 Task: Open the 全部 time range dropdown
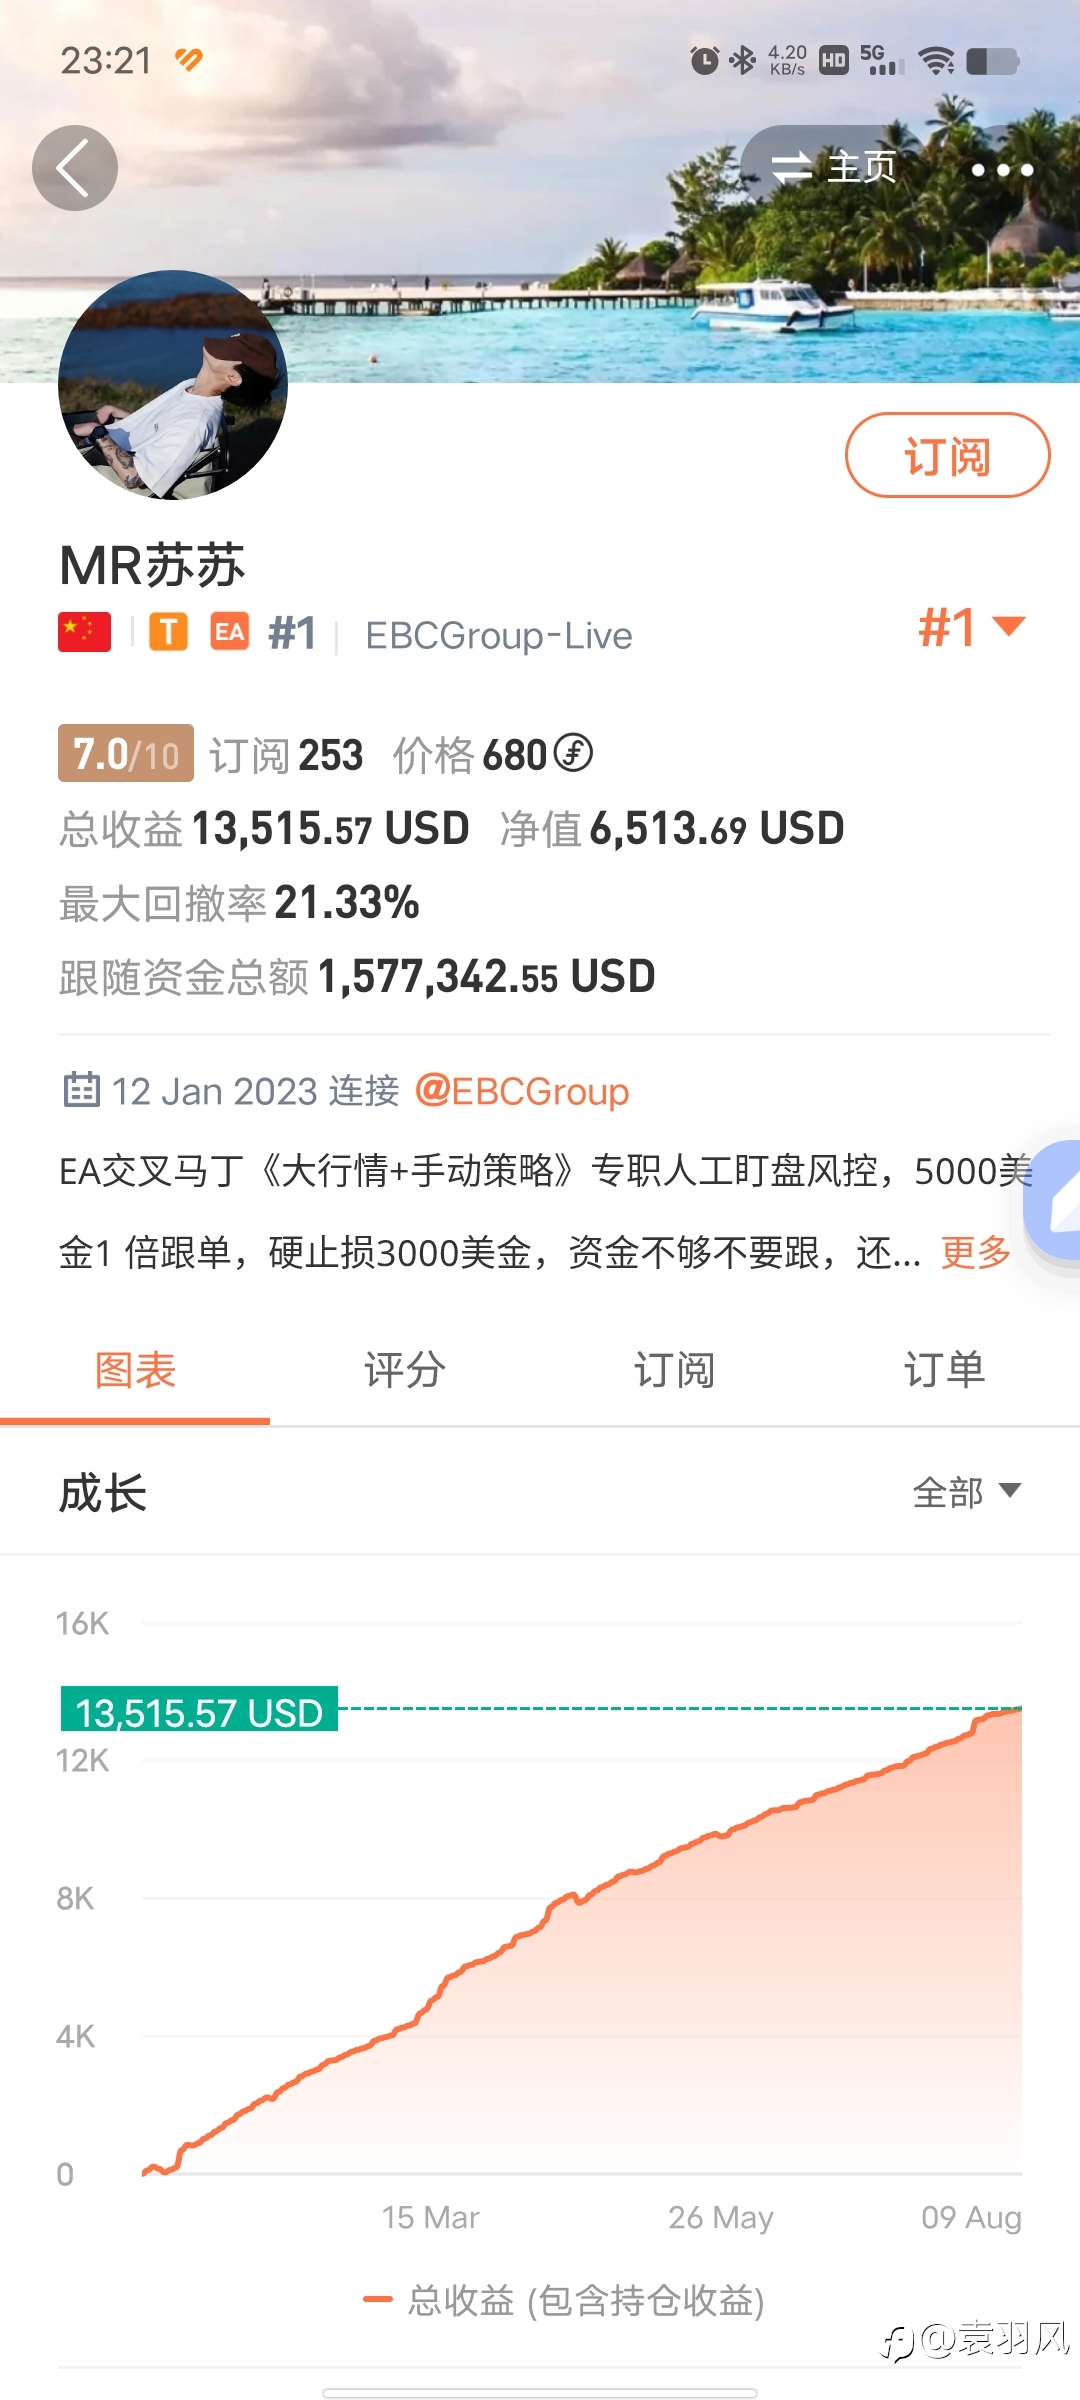pos(966,1492)
